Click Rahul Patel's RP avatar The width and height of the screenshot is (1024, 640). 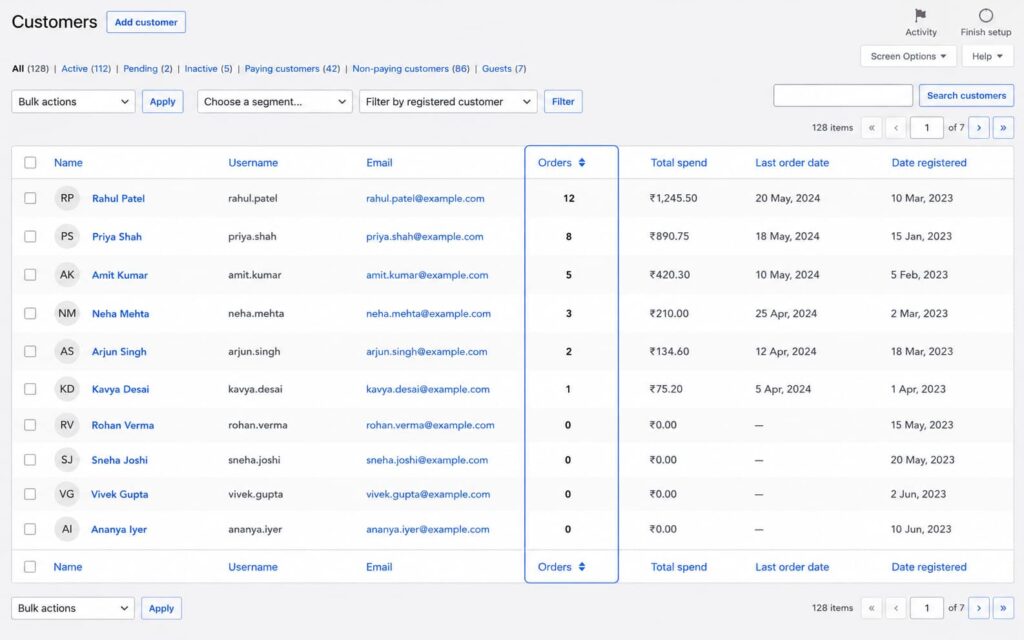tap(67, 198)
